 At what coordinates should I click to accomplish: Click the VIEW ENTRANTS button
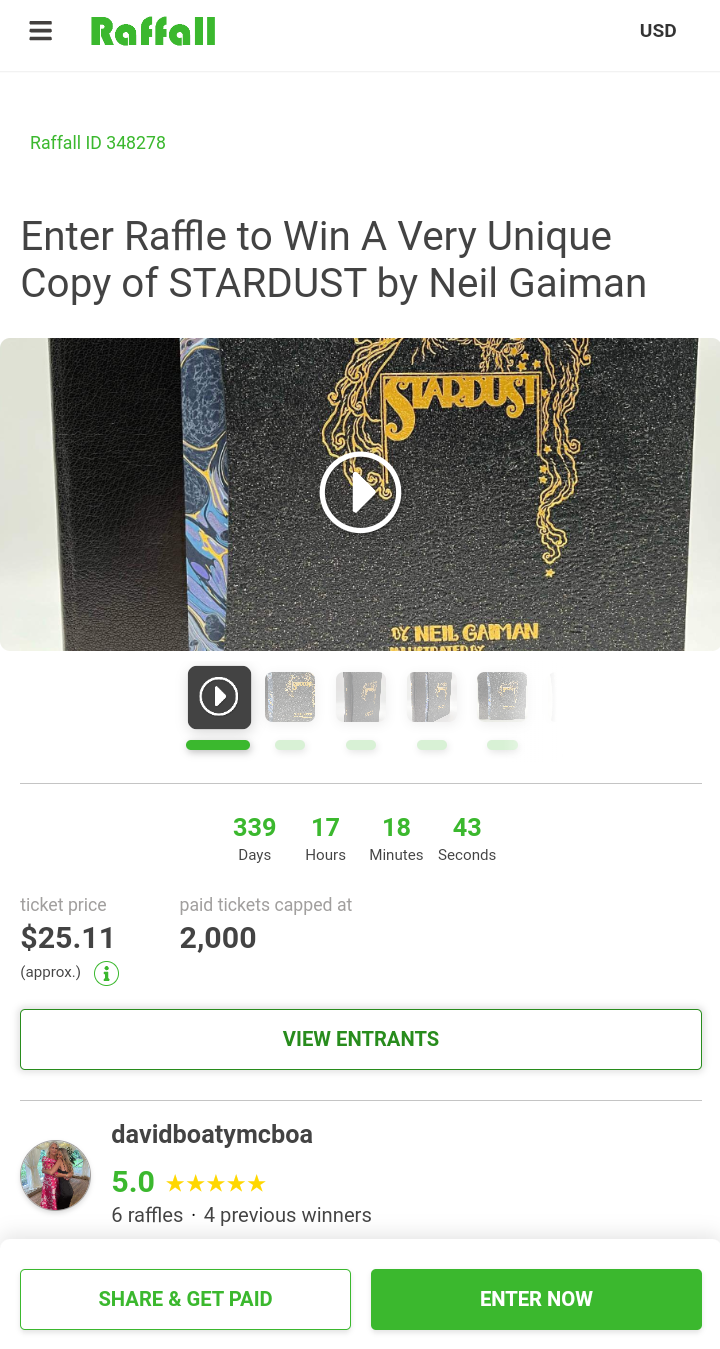pos(361,1039)
